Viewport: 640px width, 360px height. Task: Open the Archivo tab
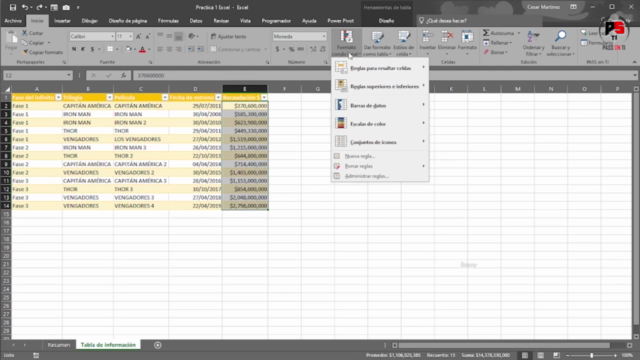[x=13, y=21]
